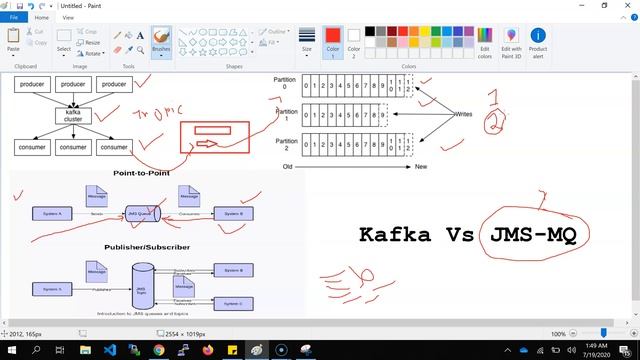
Task: Pick the Rectangle shape
Action: click(213, 32)
